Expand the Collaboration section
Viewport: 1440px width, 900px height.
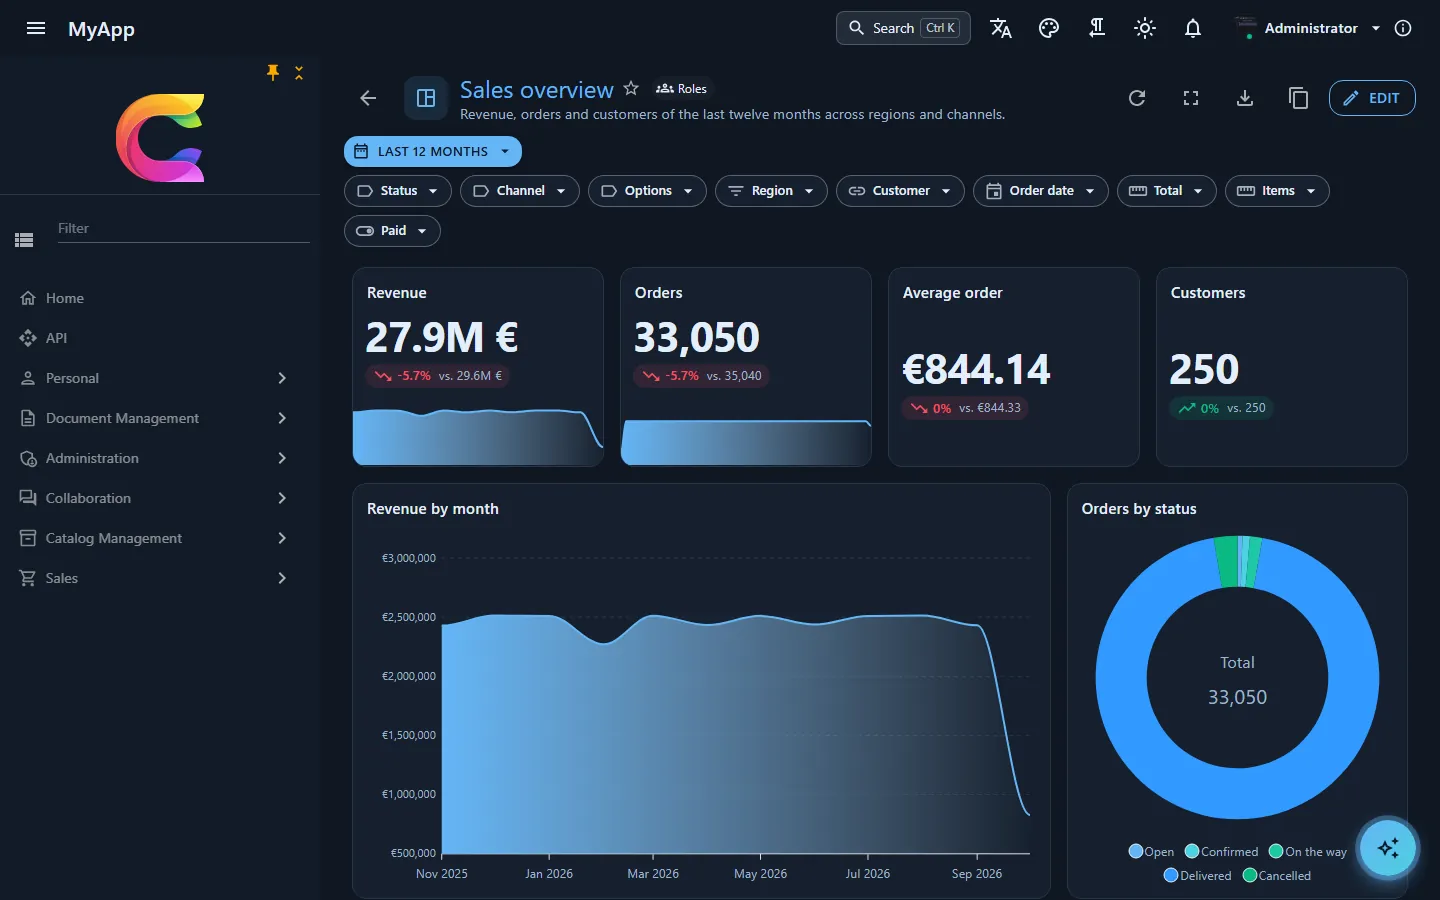tap(160, 498)
